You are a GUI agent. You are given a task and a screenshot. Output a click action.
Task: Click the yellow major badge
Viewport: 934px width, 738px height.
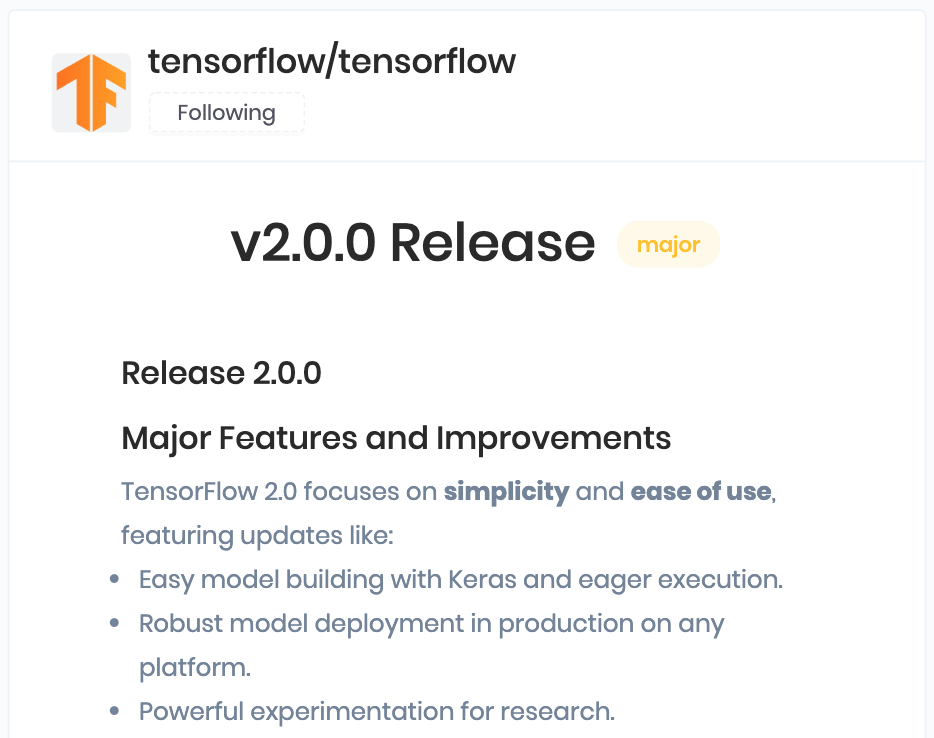point(668,245)
